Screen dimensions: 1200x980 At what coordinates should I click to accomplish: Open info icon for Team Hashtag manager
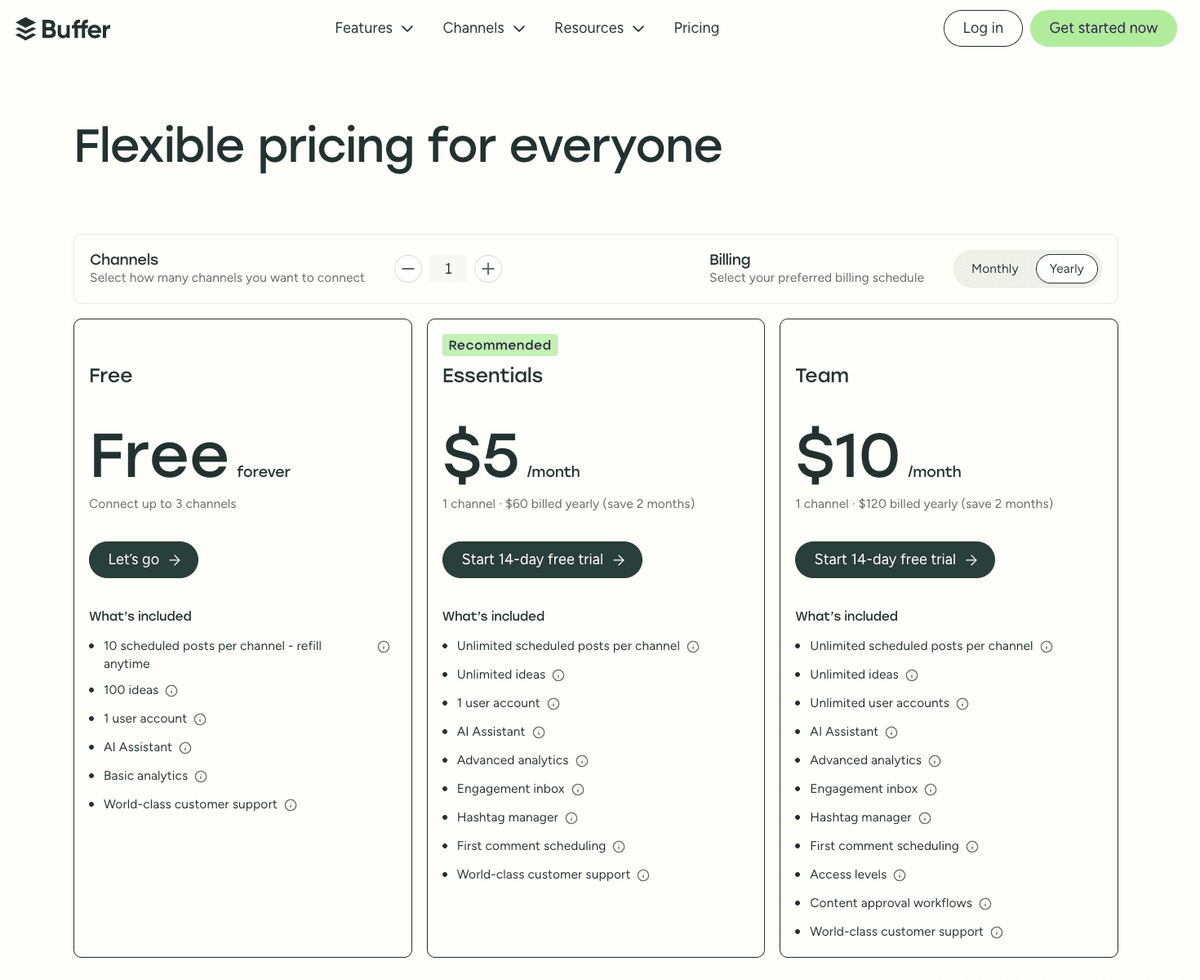[925, 817]
